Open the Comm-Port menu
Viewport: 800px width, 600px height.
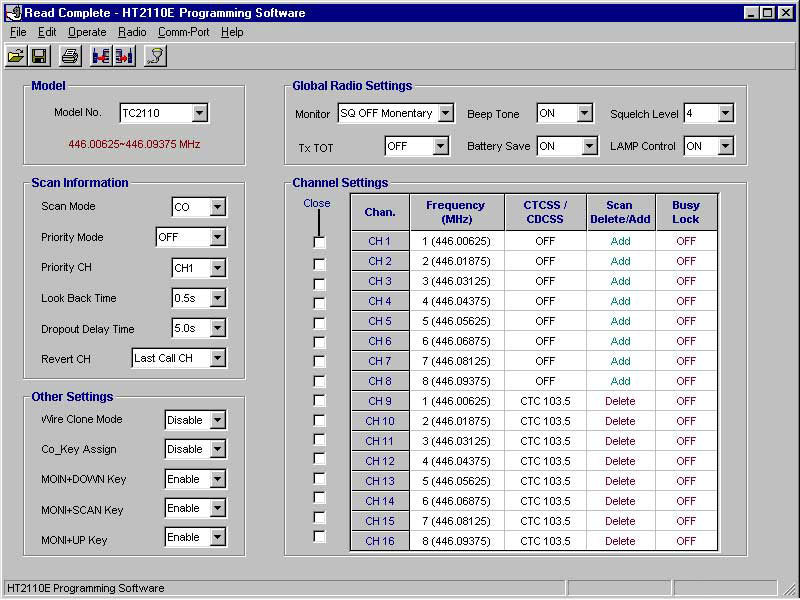pos(183,32)
